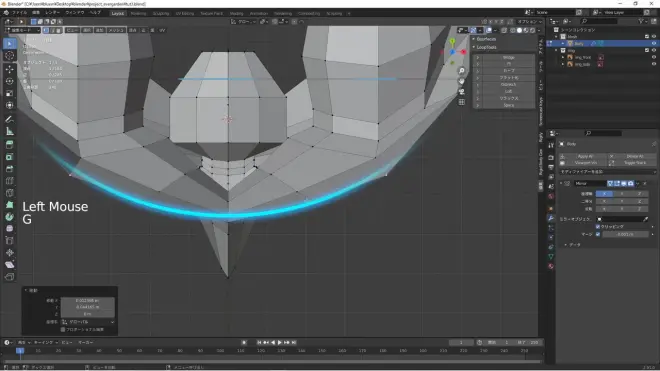The height and width of the screenshot is (371, 660).
Task: Select the Rotate tool
Action: pyautogui.click(x=10, y=81)
